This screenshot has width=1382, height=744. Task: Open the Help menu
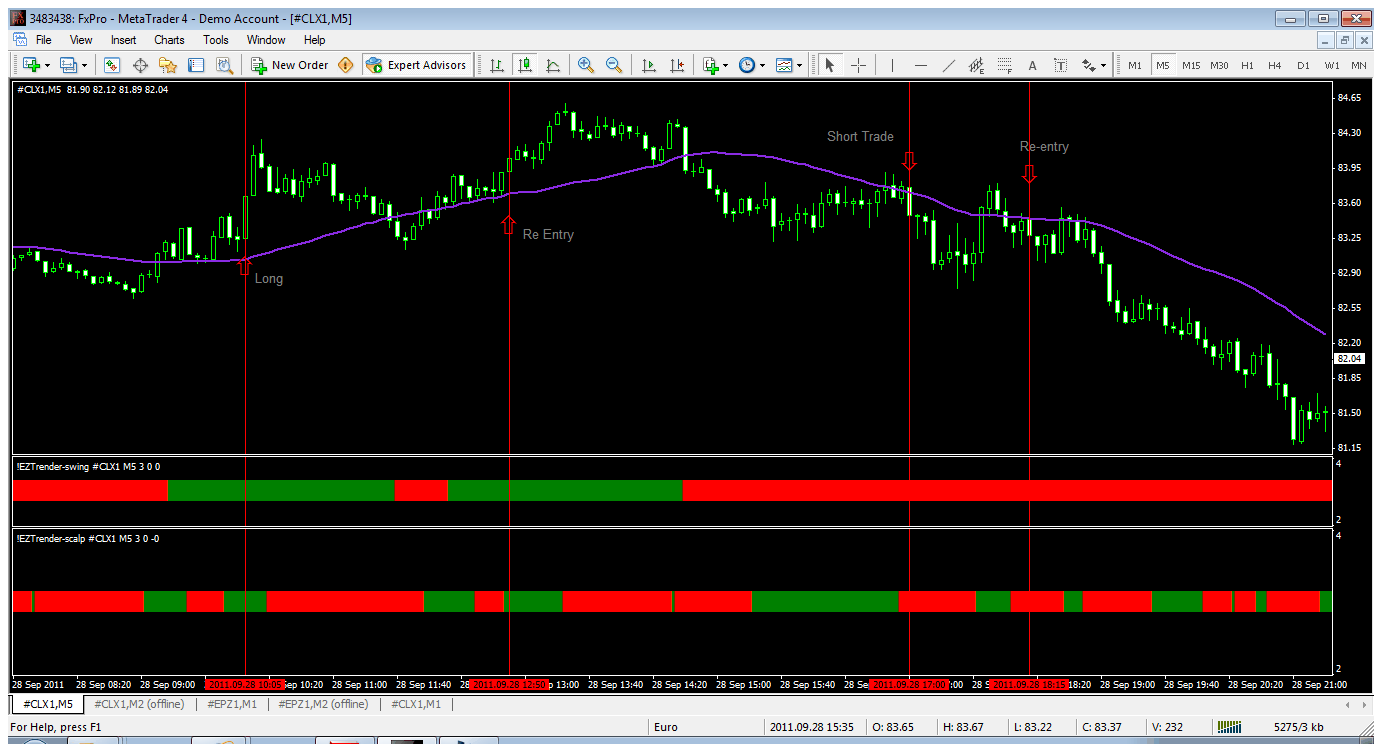tap(315, 40)
